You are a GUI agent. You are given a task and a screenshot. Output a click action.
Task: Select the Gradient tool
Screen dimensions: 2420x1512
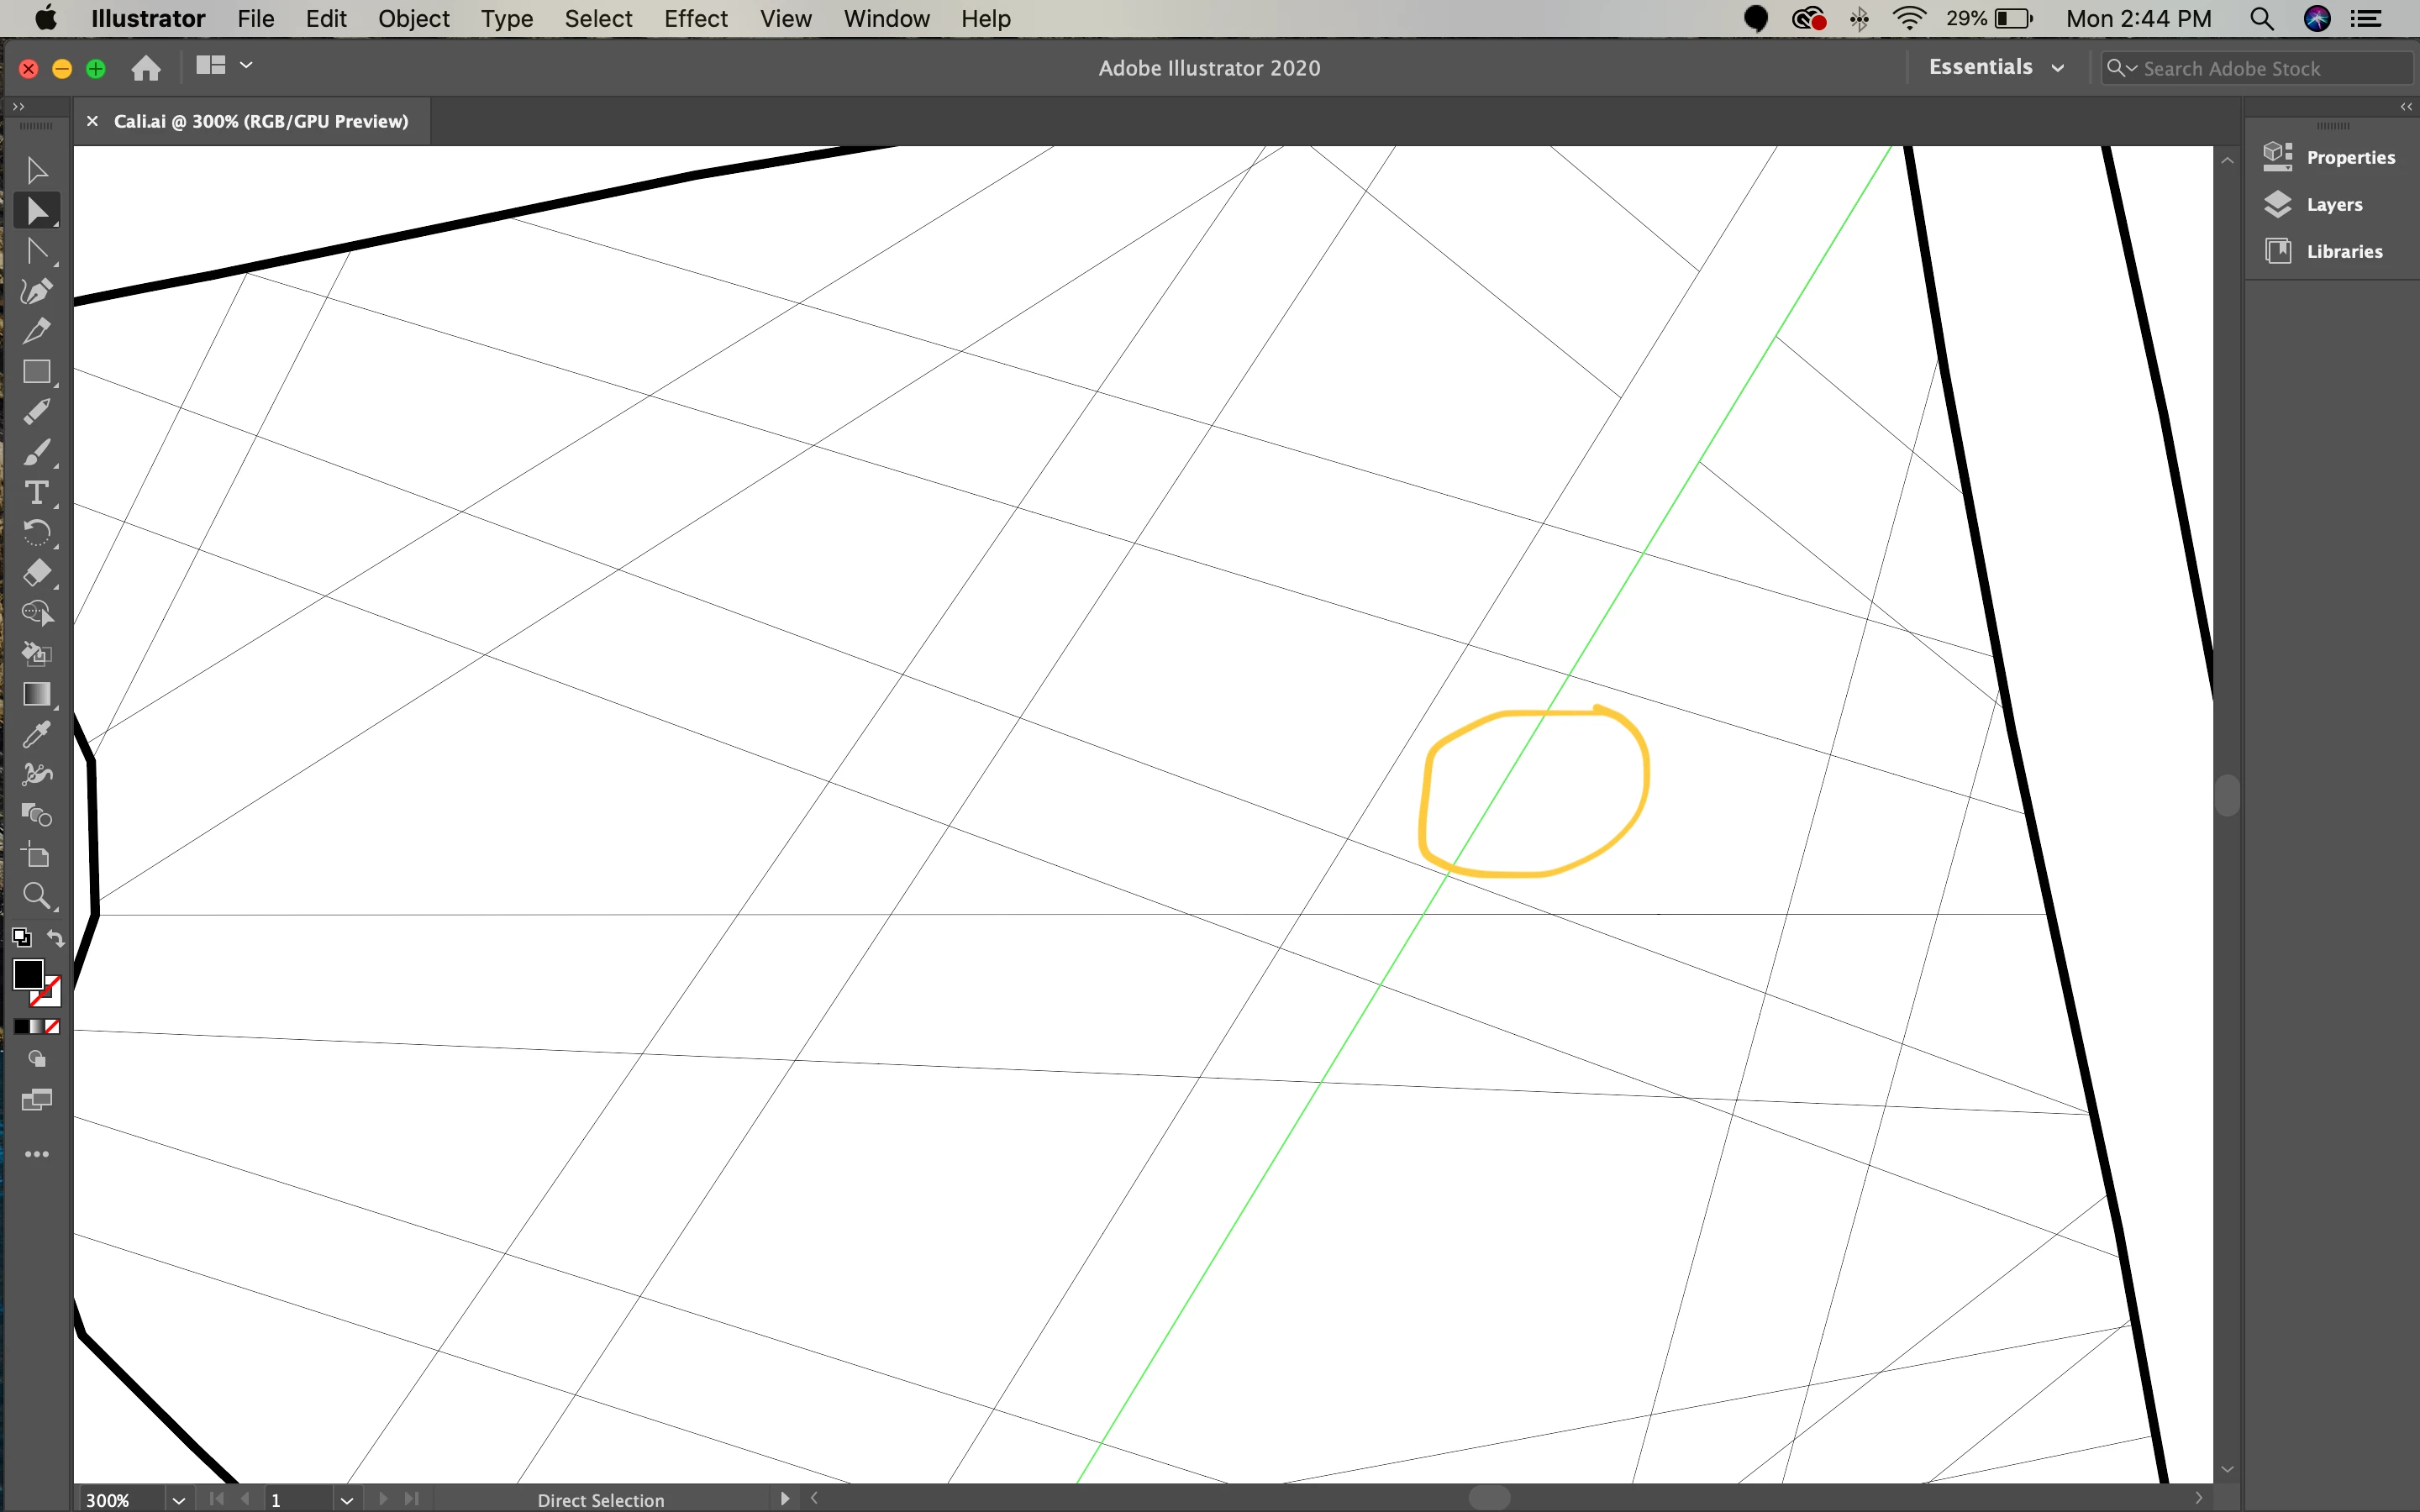(x=37, y=694)
